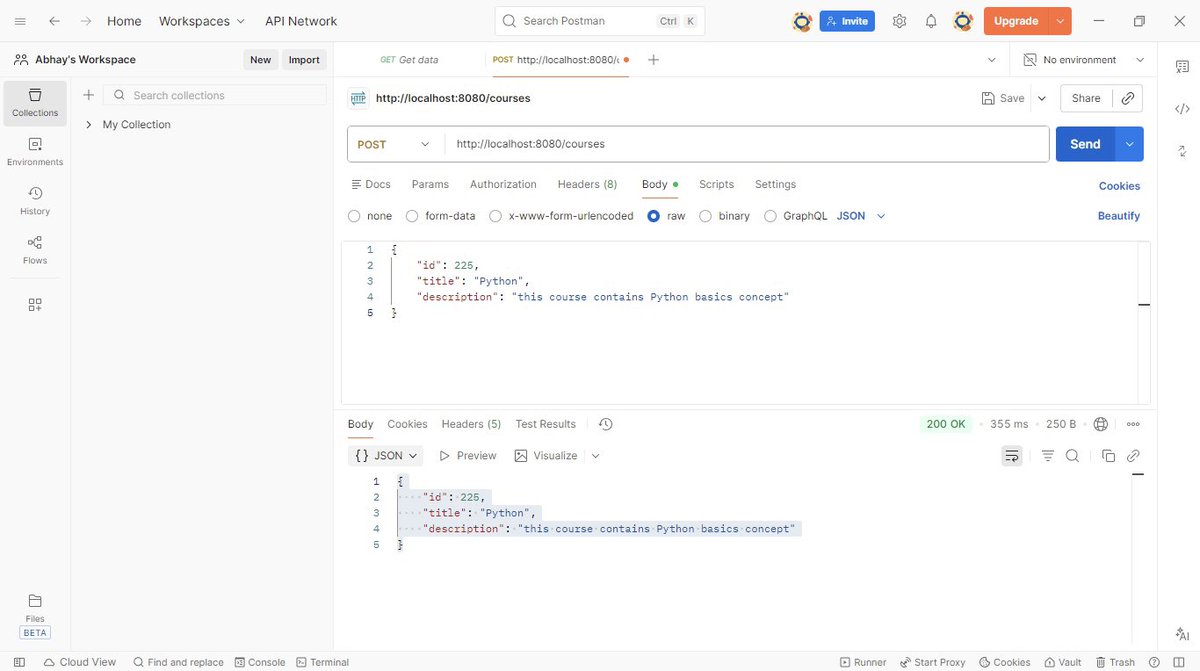This screenshot has height=671, width=1200.
Task: Open Environments in the sidebar
Action: pyautogui.click(x=35, y=152)
